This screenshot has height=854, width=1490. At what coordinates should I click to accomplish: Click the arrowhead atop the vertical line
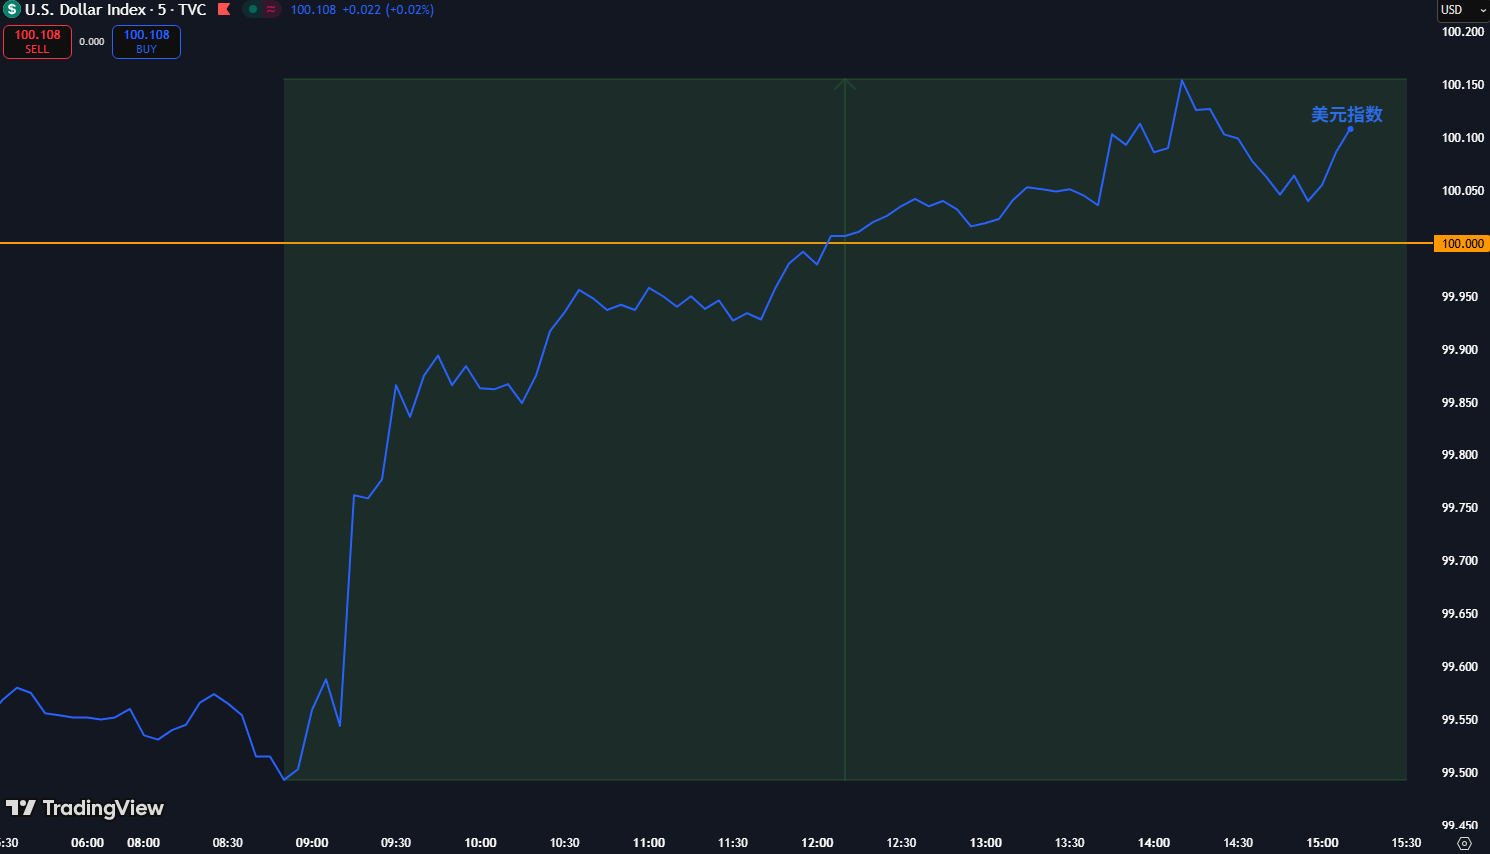click(845, 85)
